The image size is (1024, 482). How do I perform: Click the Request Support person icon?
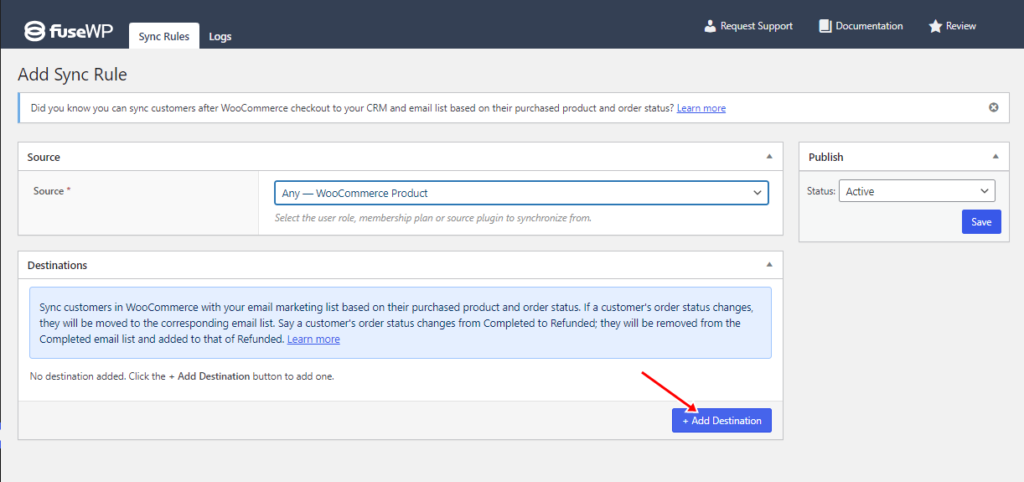[x=710, y=26]
